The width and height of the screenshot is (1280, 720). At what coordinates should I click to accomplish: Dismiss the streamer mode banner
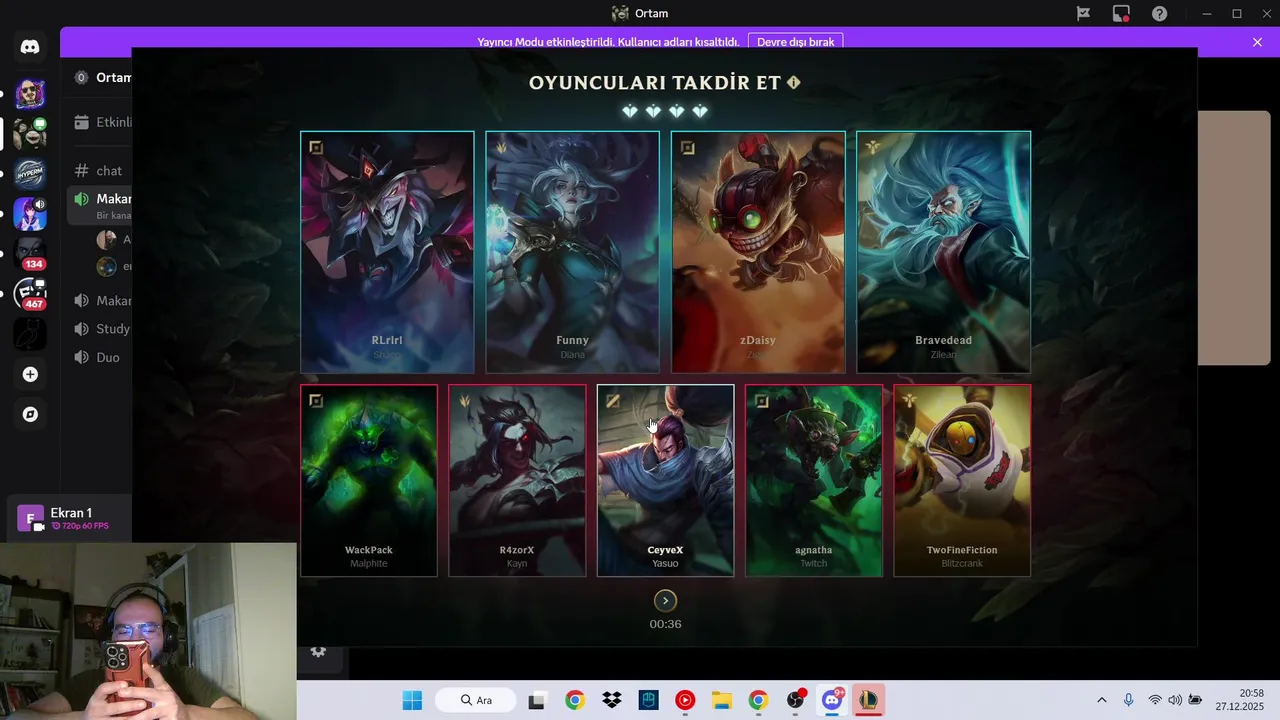click(x=1257, y=42)
